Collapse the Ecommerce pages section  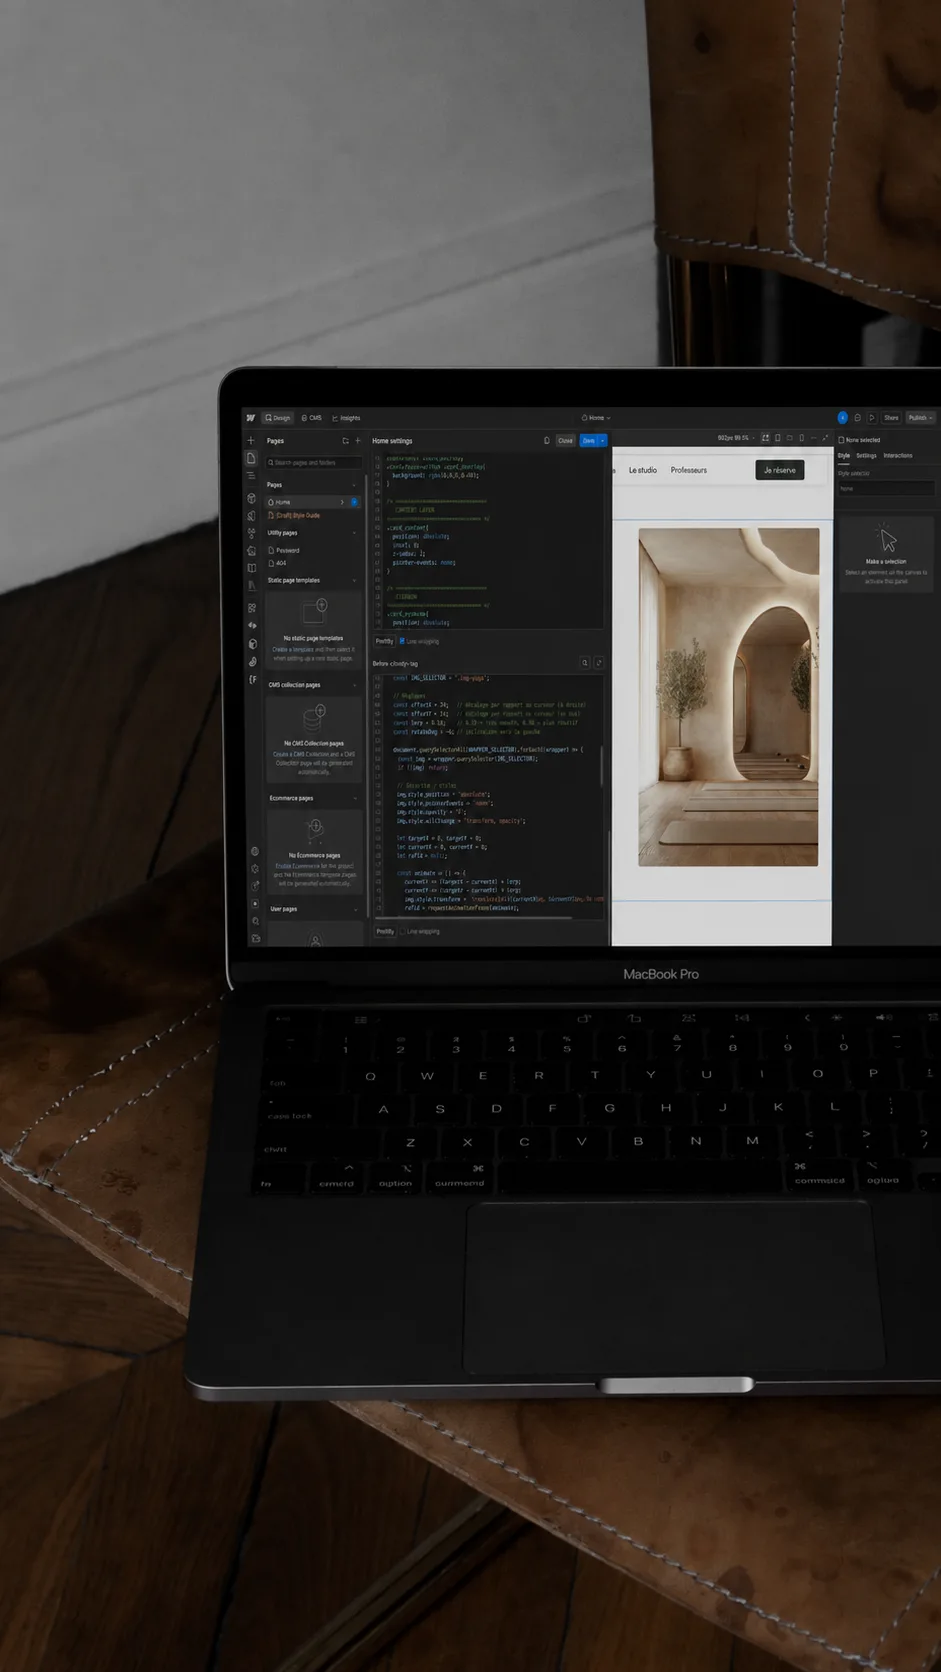[x=355, y=799]
